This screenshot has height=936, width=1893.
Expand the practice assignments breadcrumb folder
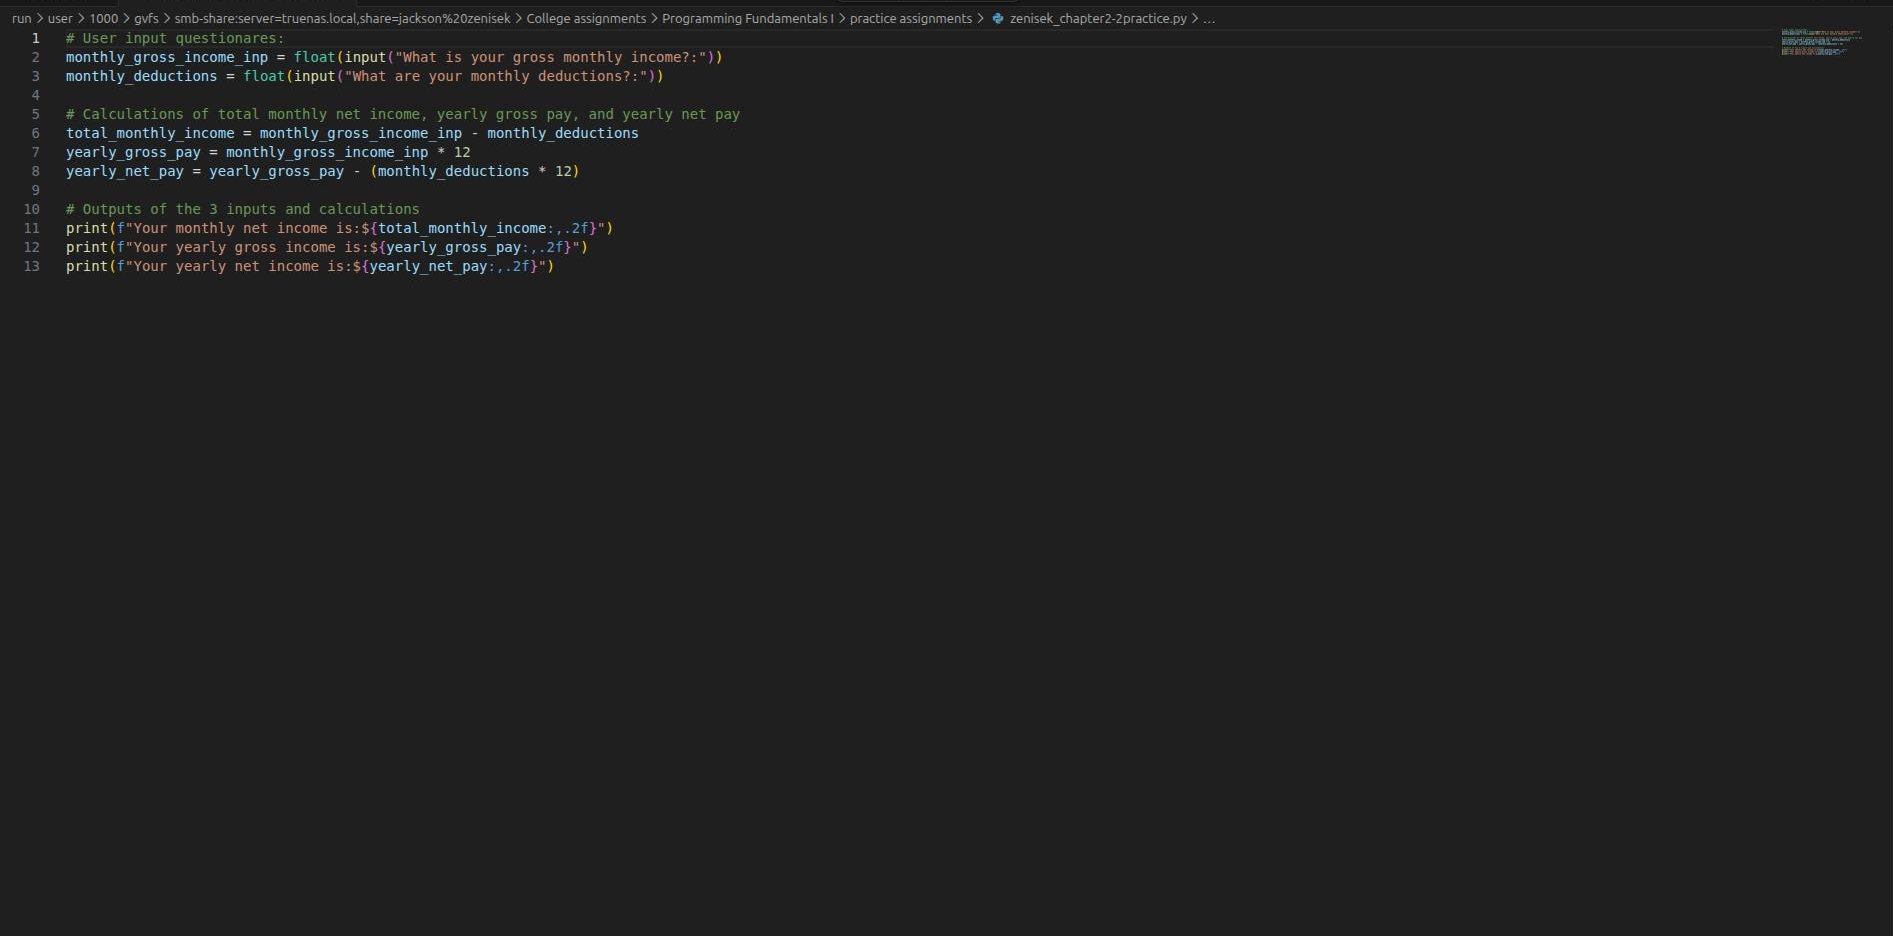point(910,18)
